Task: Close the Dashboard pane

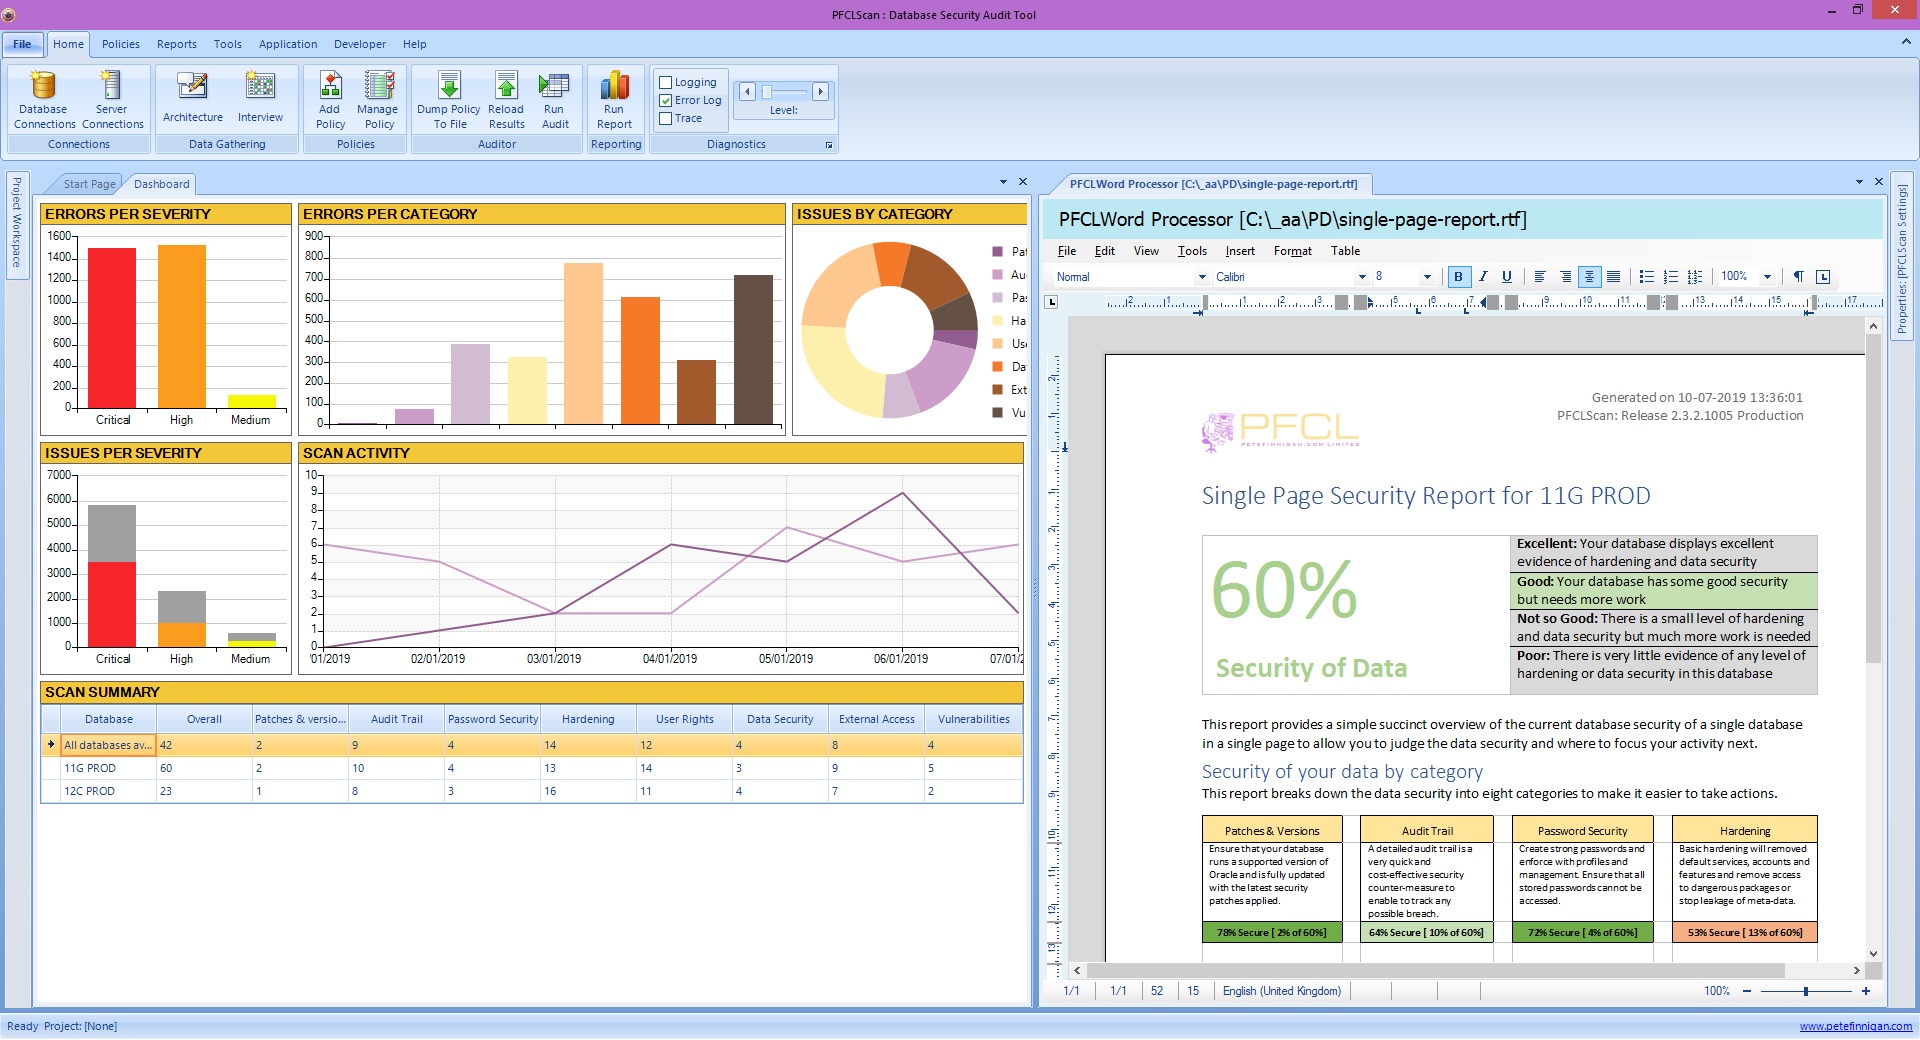Action: coord(1022,182)
